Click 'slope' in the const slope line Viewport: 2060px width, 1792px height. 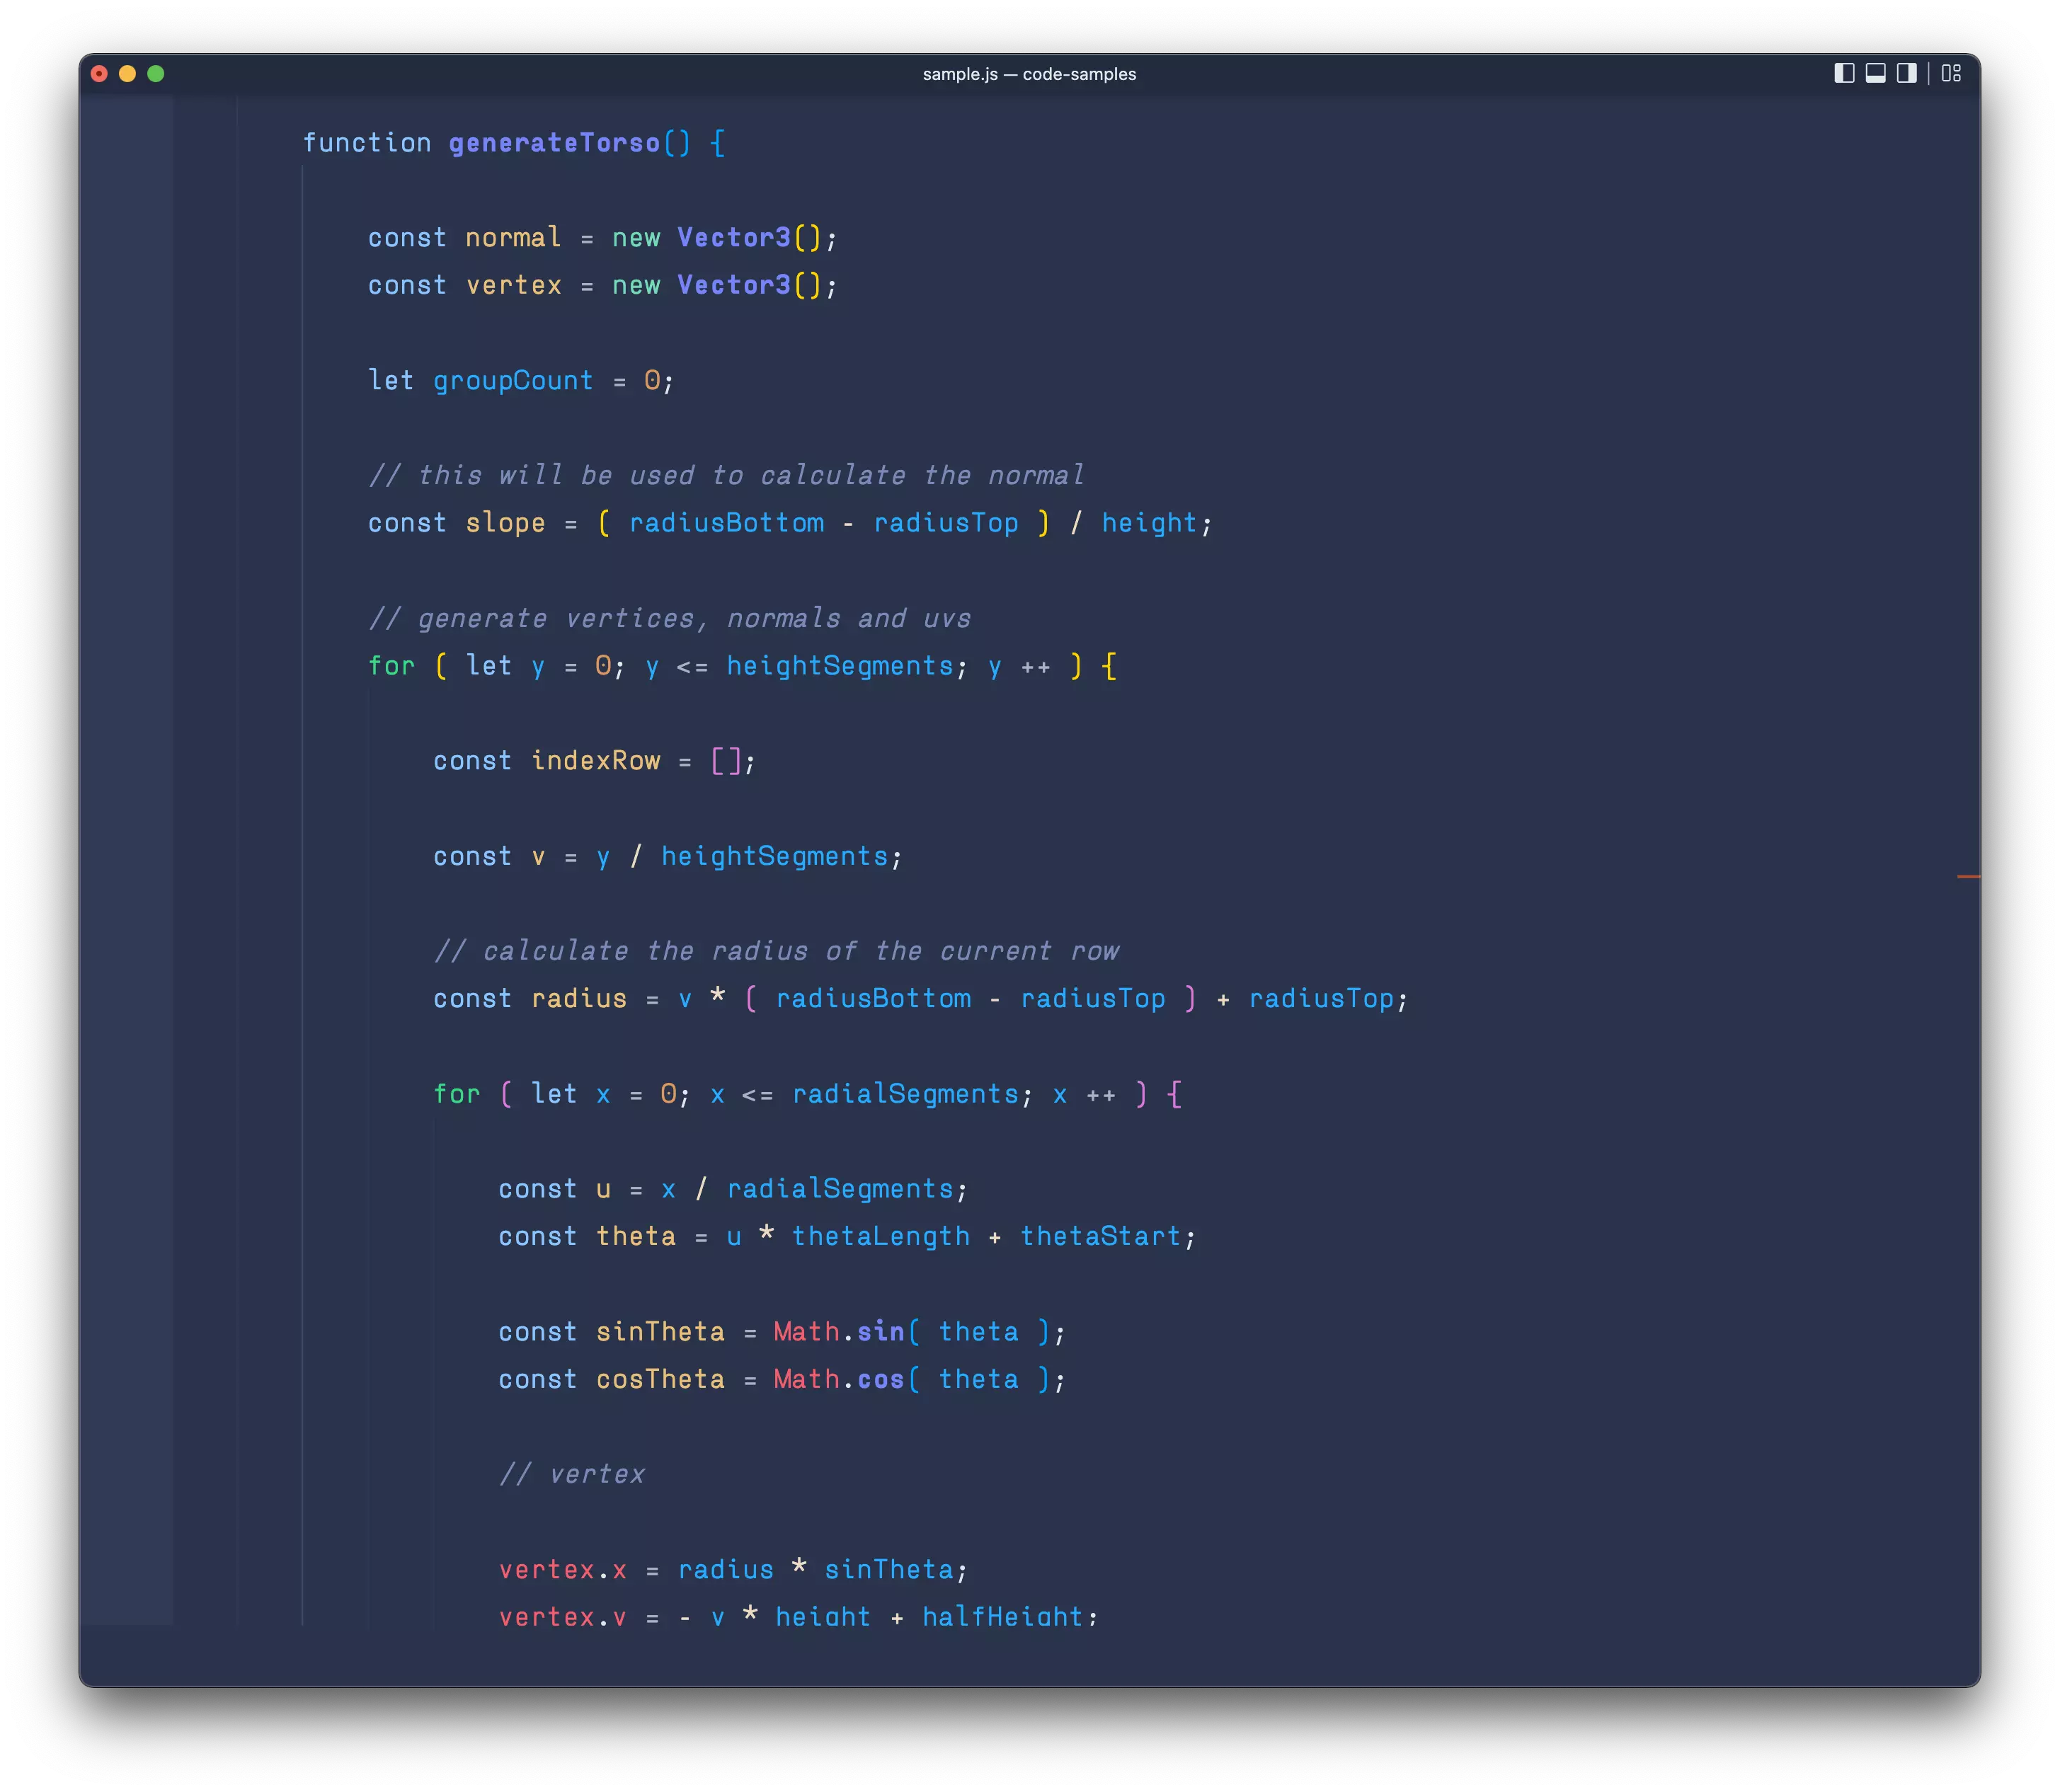tap(505, 524)
